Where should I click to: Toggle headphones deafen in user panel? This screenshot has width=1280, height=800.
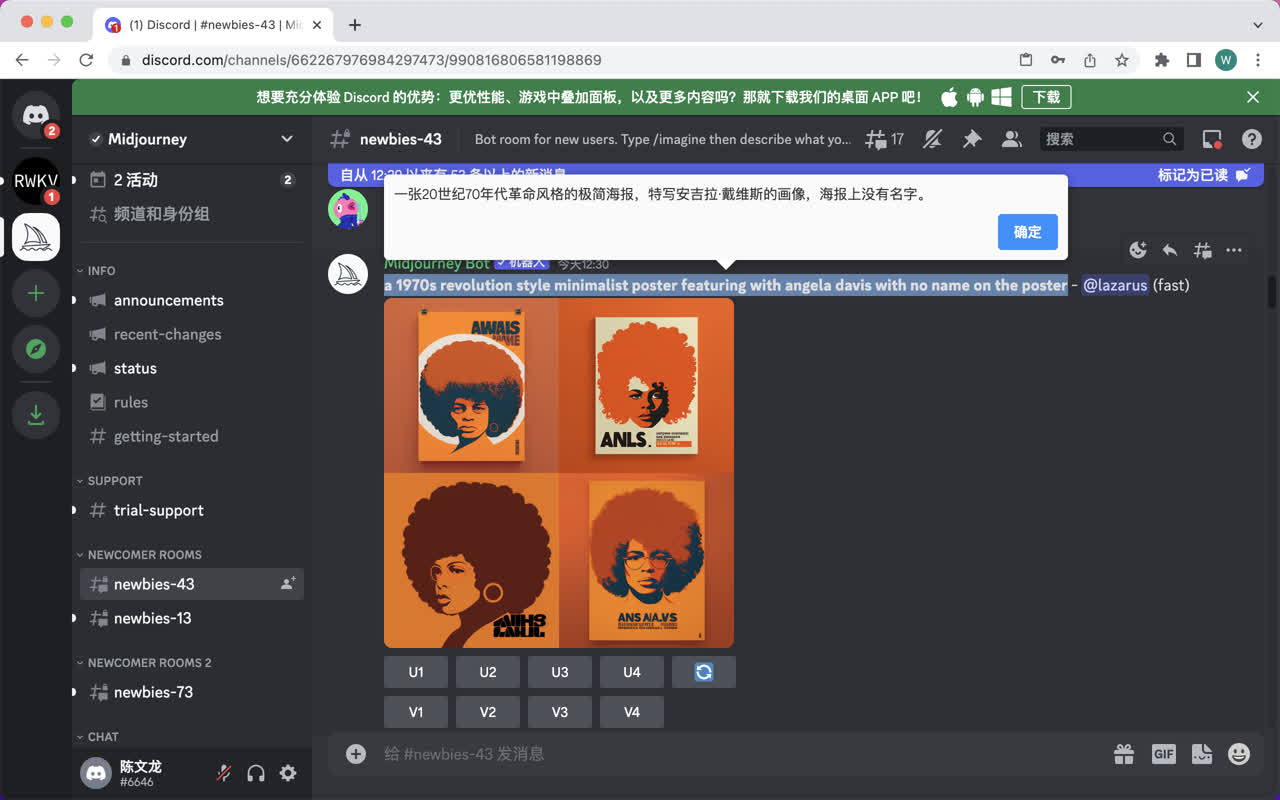click(x=256, y=773)
